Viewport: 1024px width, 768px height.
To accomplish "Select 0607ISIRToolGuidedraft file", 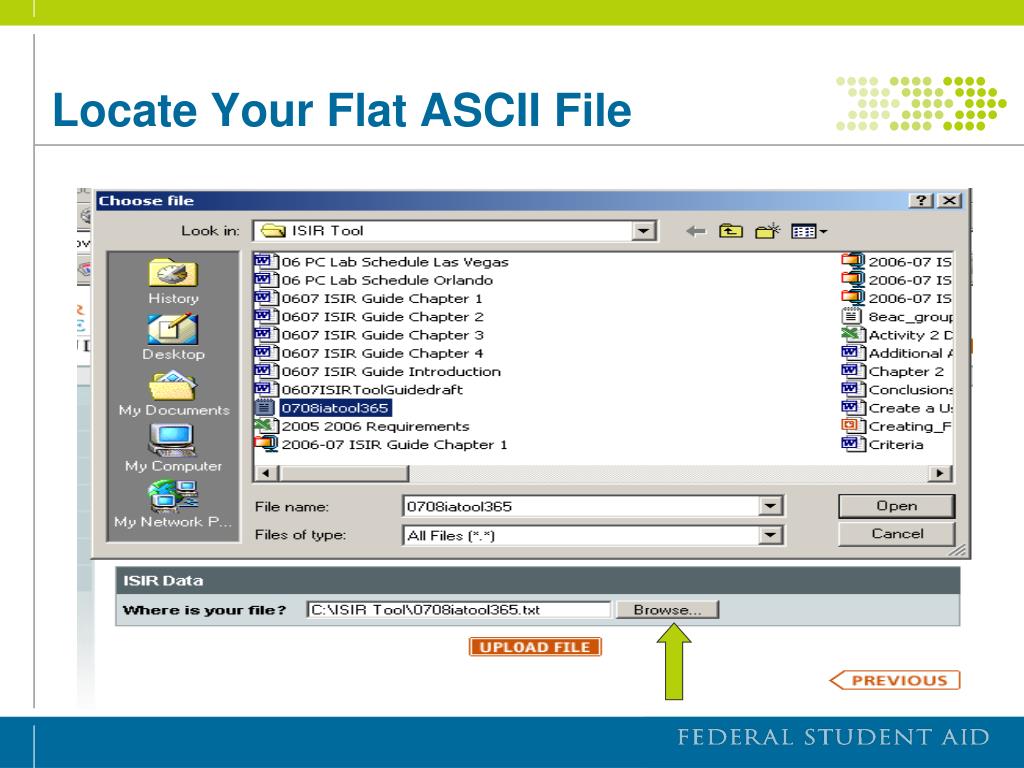I will (359, 390).
